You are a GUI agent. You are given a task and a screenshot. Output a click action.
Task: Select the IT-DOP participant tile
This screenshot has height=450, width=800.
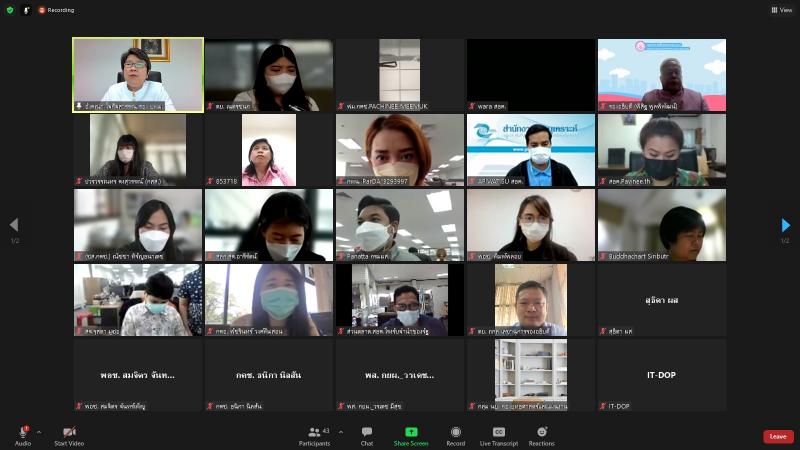(x=662, y=375)
